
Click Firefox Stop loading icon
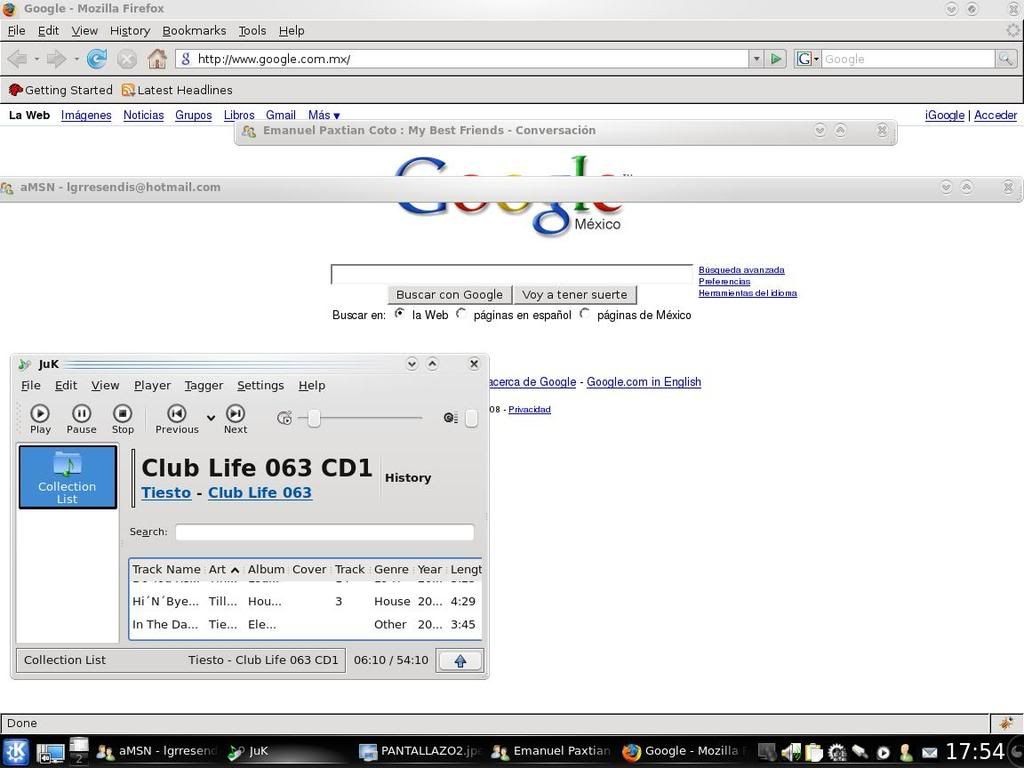tap(127, 59)
